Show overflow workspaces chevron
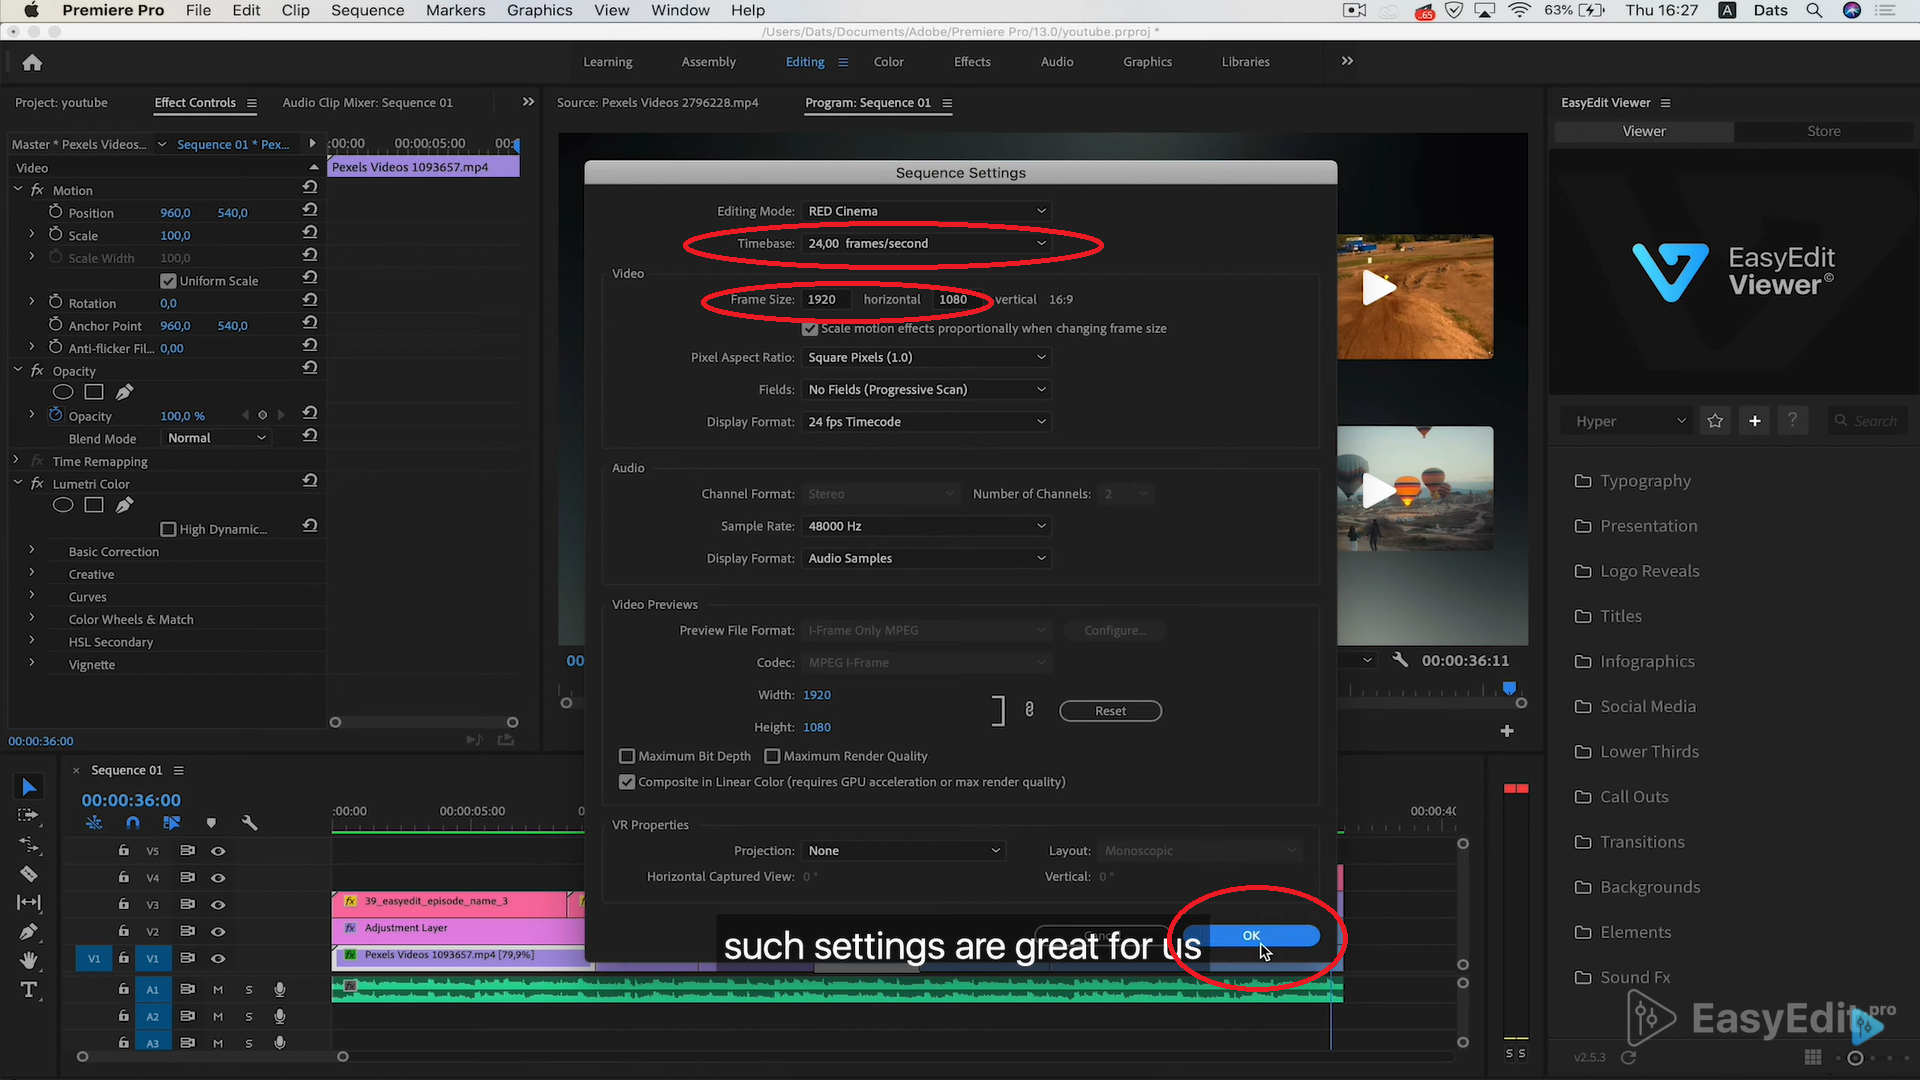Viewport: 1920px width, 1080px height. (x=1347, y=61)
